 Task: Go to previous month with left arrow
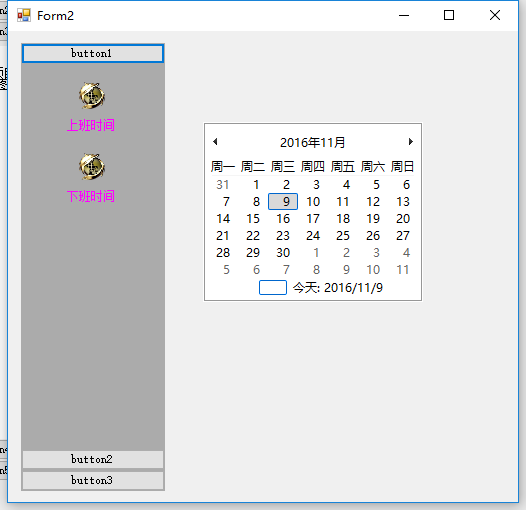pyautogui.click(x=215, y=142)
